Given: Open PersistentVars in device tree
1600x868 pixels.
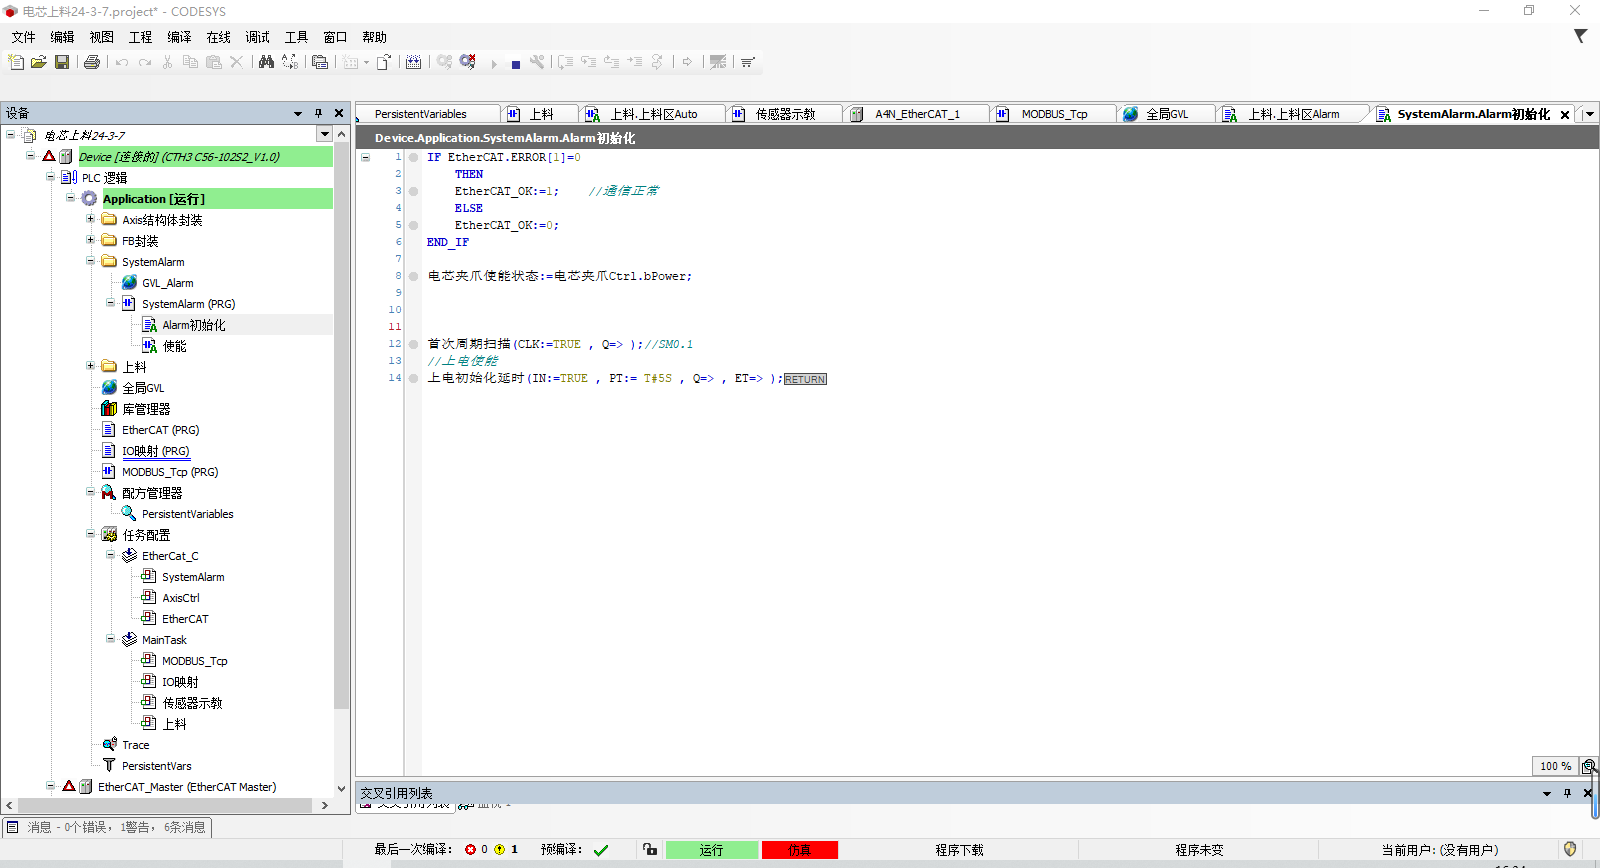Looking at the screenshot, I should [x=156, y=766].
